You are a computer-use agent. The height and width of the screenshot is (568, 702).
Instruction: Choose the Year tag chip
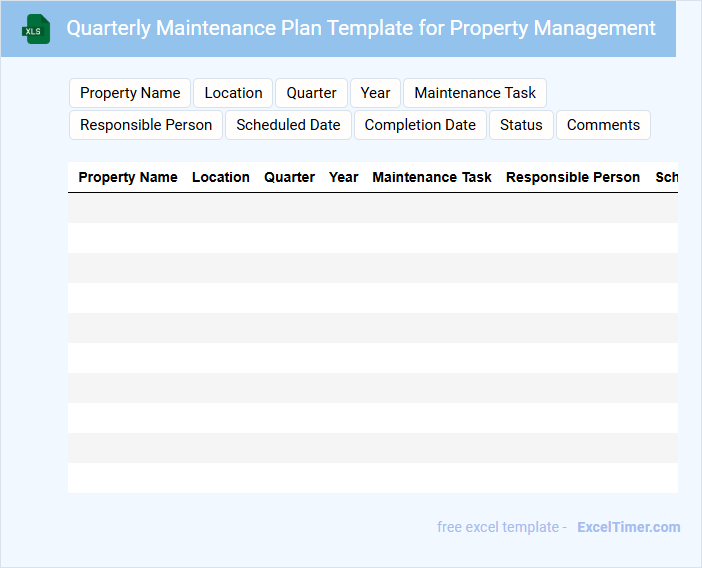tap(375, 93)
